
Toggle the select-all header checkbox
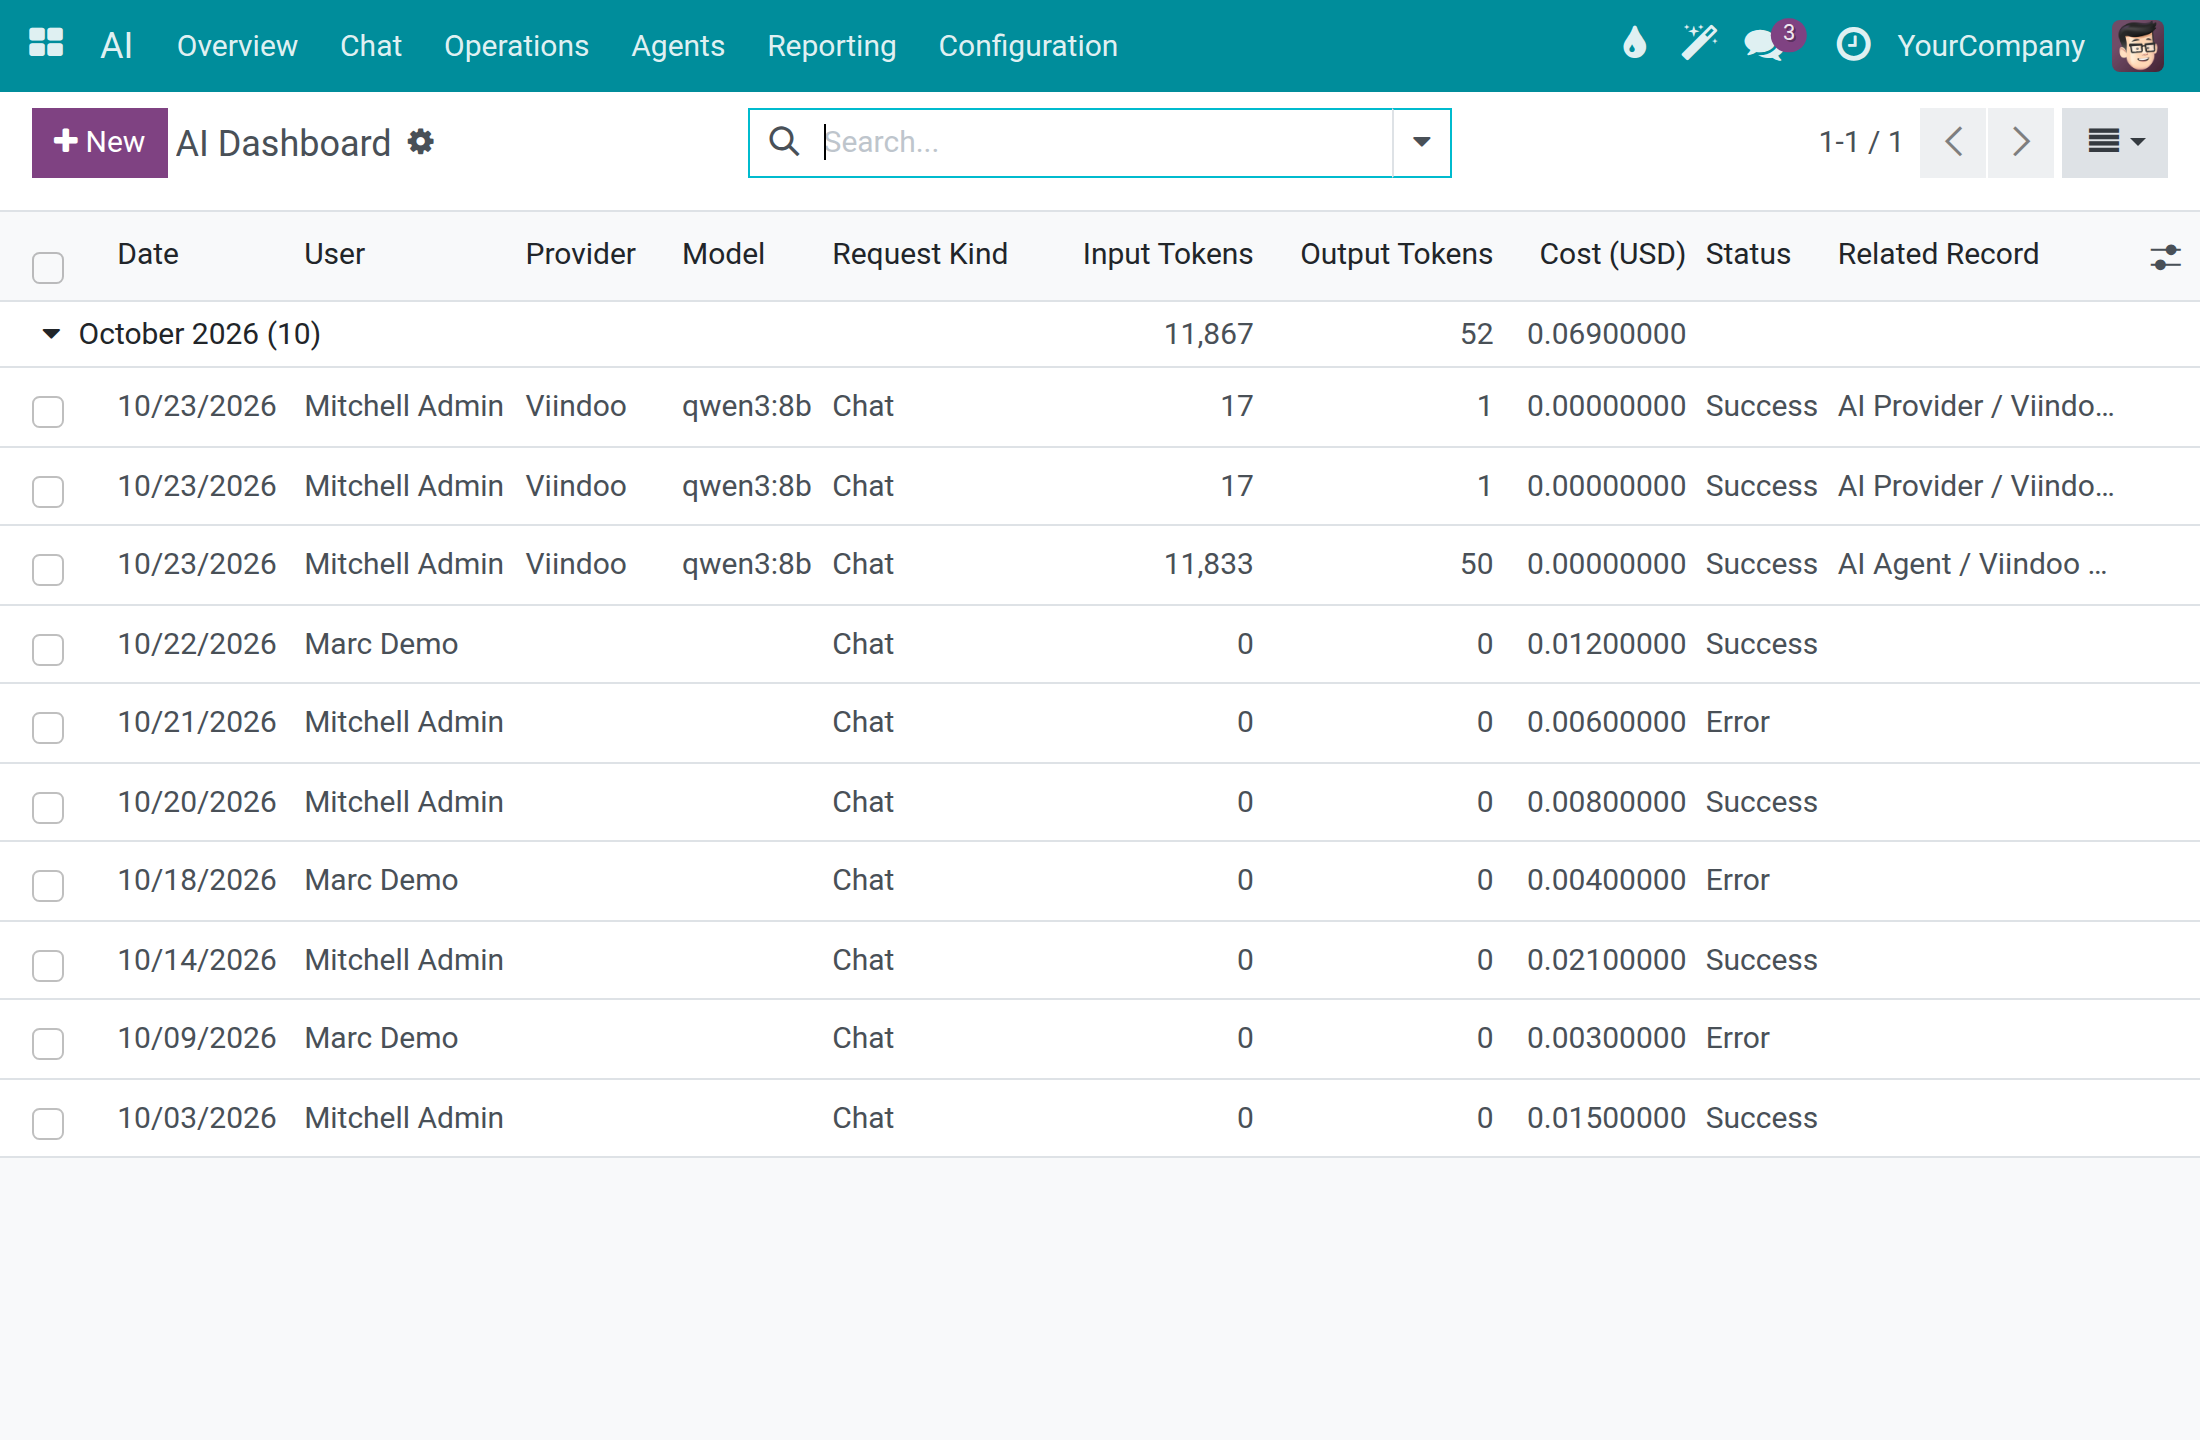pos(48,267)
